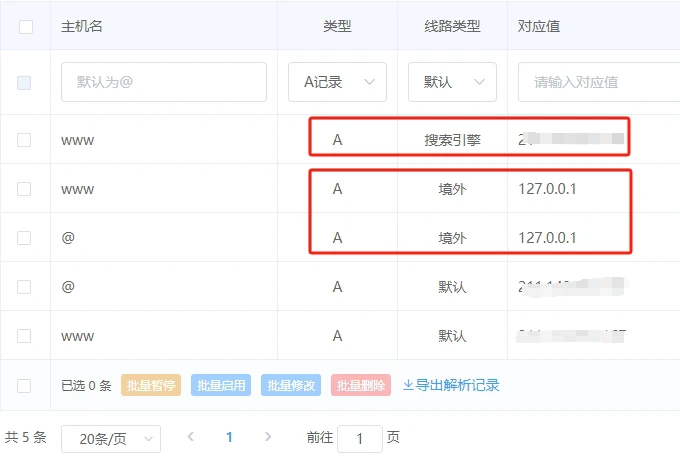680x460 pixels.
Task: Click the 导出解析记录 link
Action: pos(457,385)
